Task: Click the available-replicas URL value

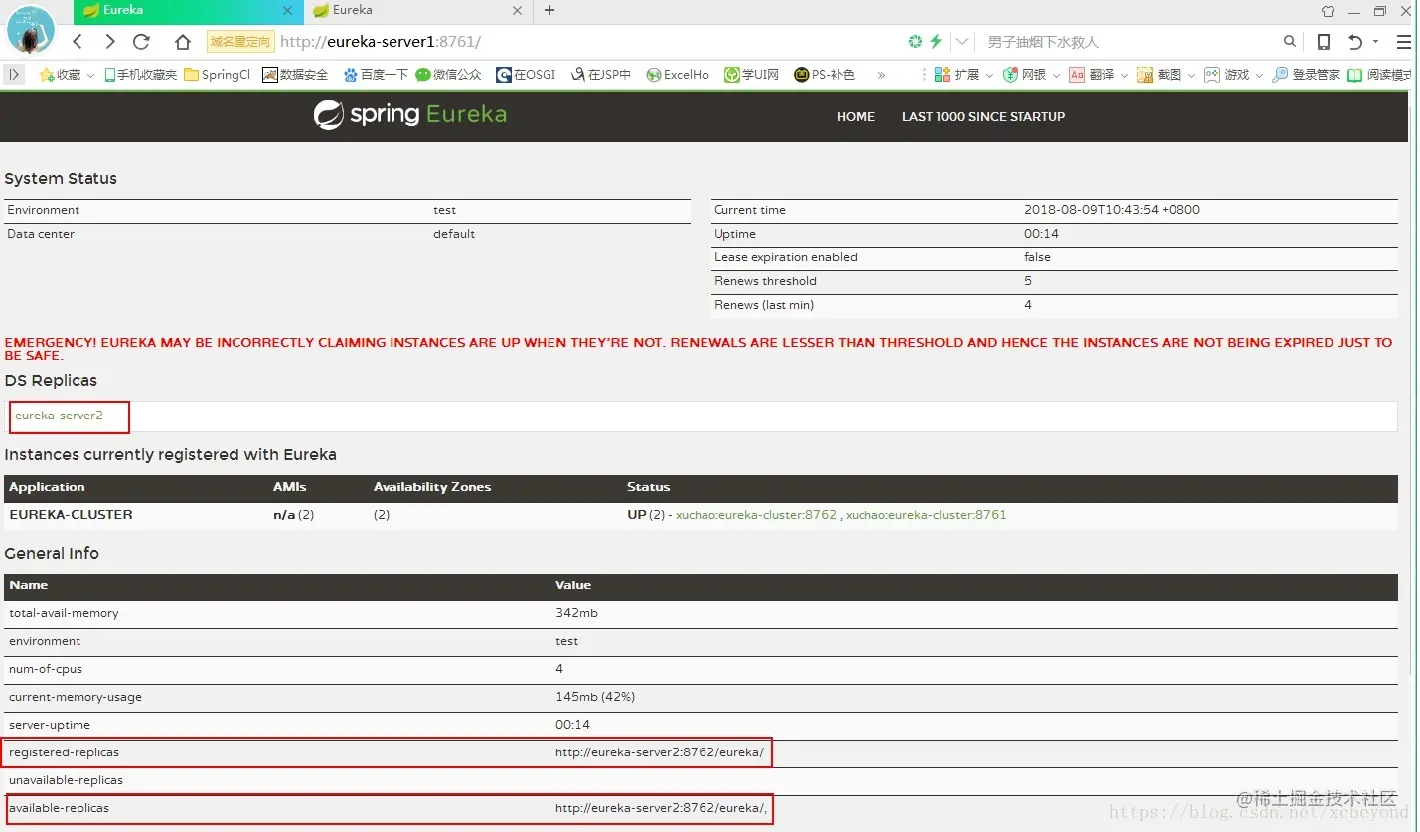Action: 661,808
